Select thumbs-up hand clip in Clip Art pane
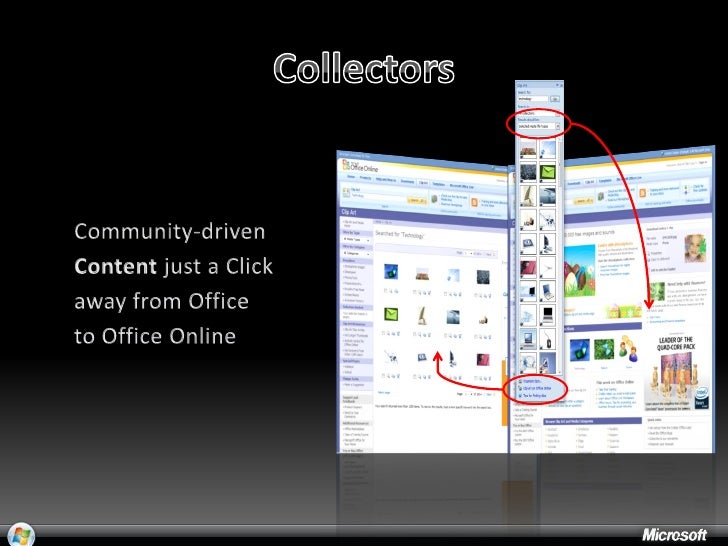This screenshot has height=546, width=728. [x=528, y=220]
